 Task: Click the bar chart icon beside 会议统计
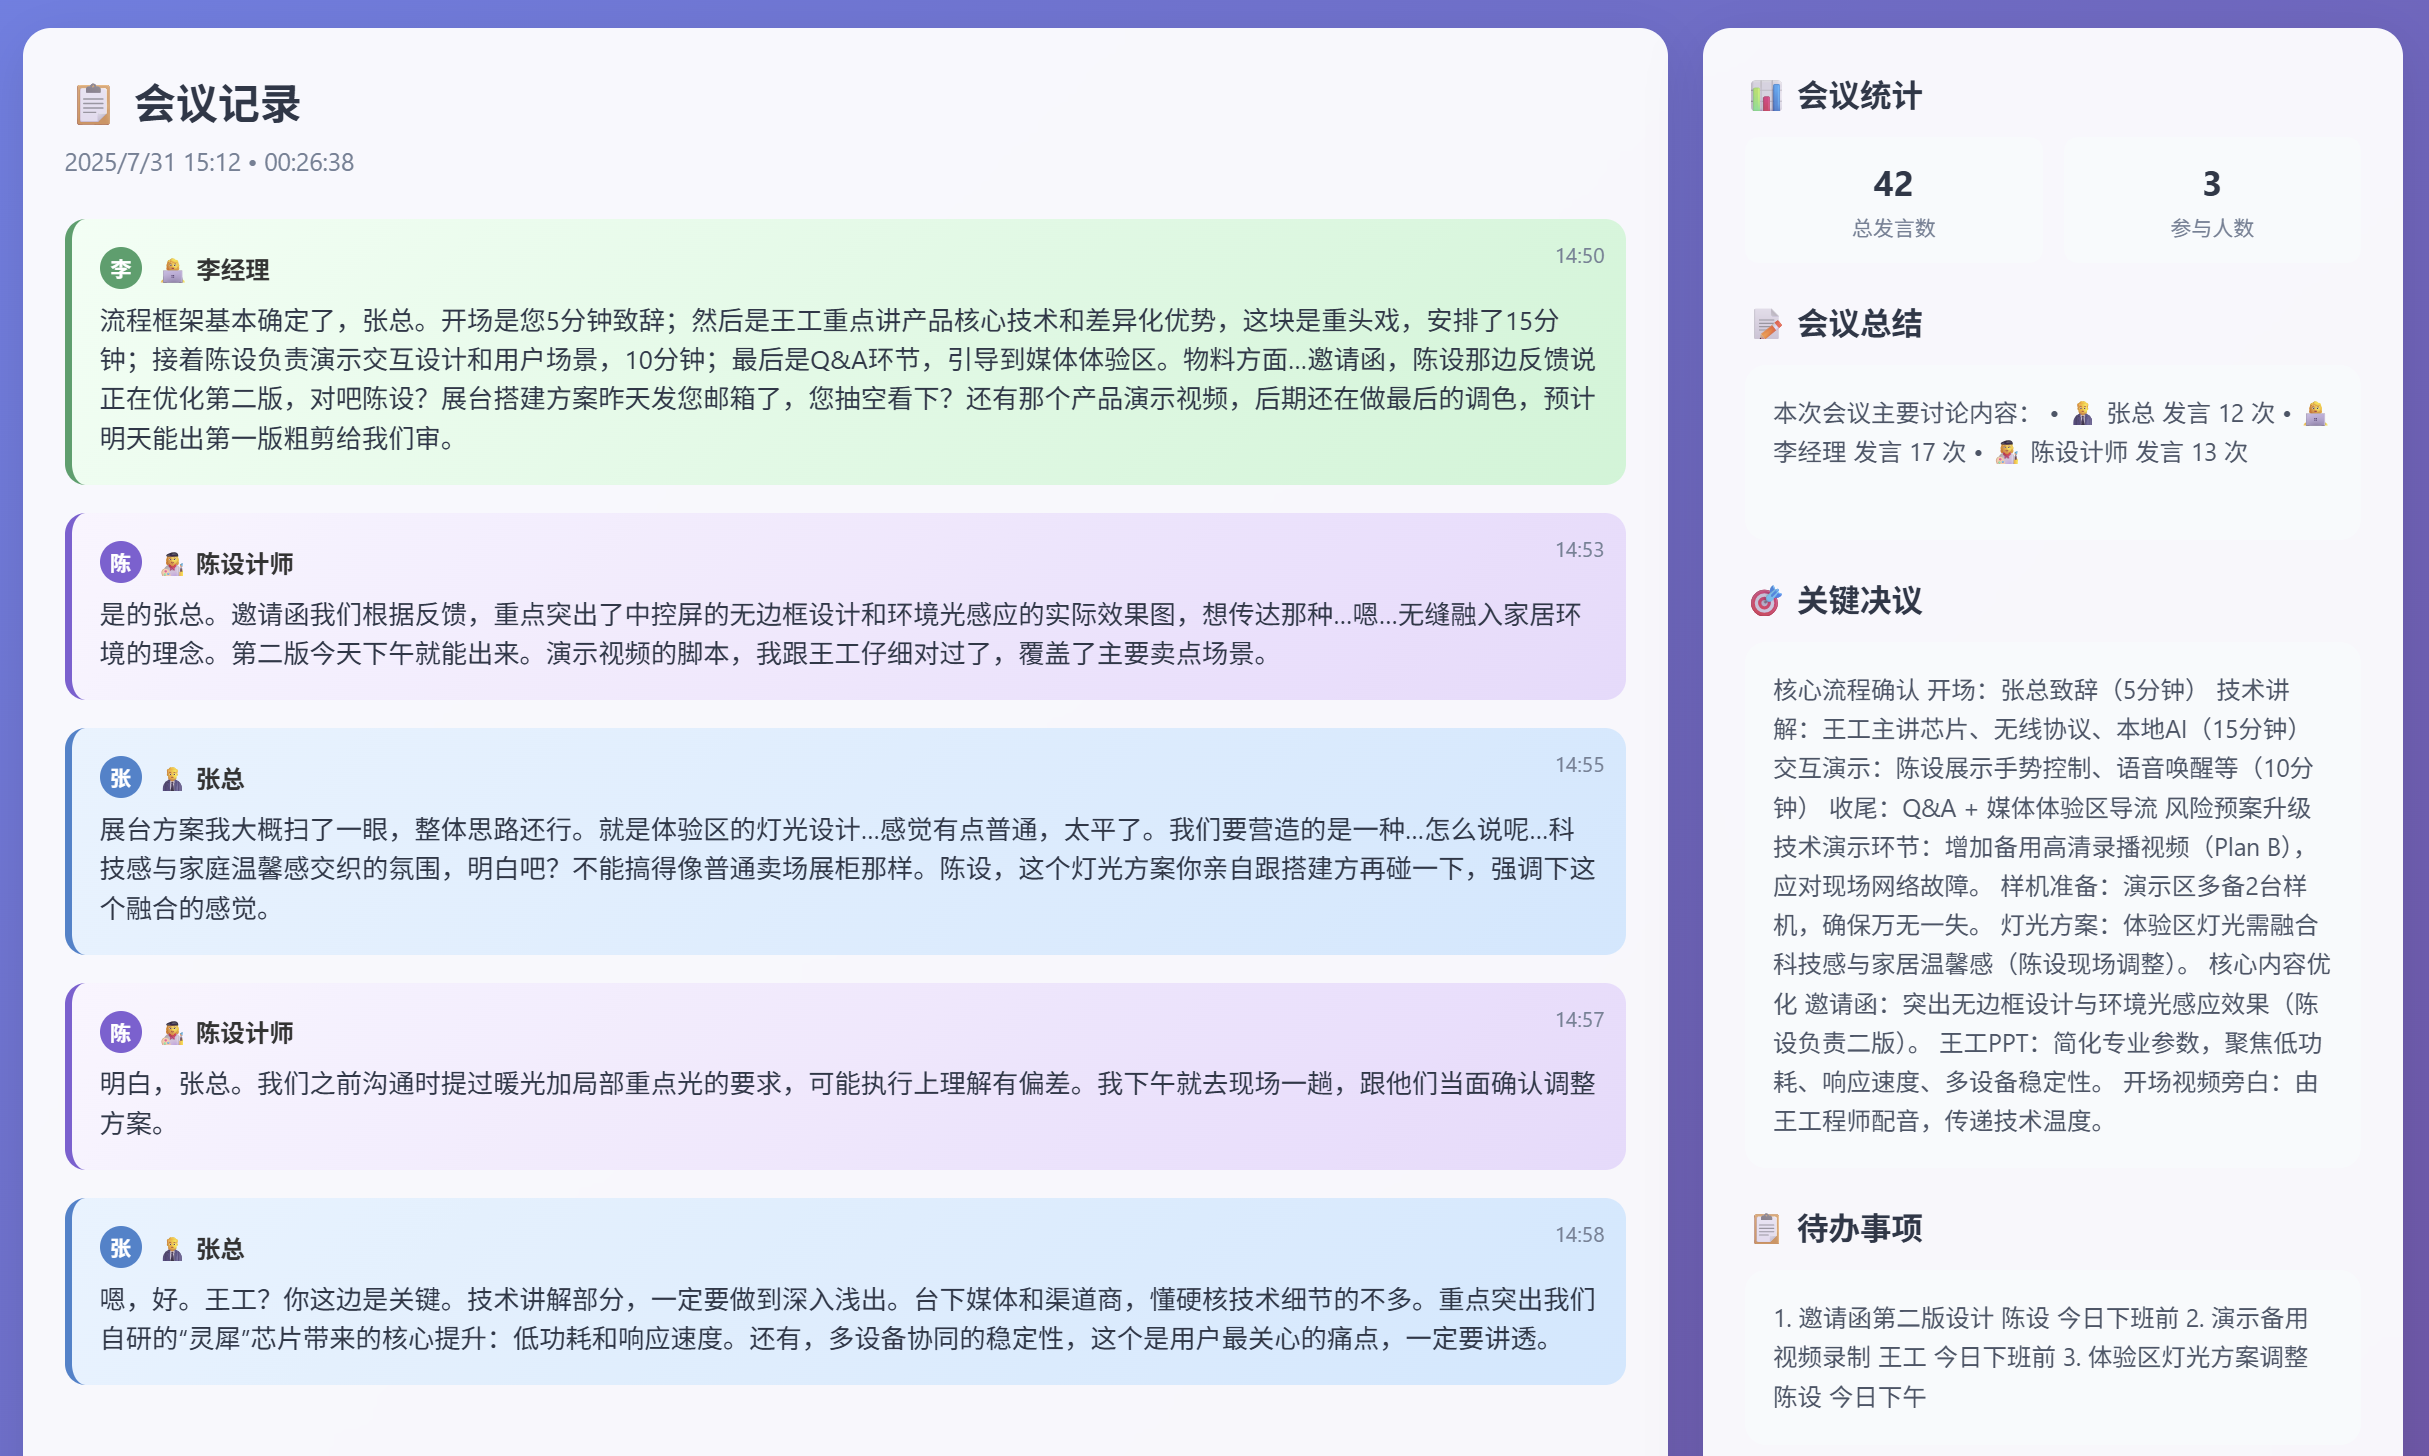[1766, 96]
